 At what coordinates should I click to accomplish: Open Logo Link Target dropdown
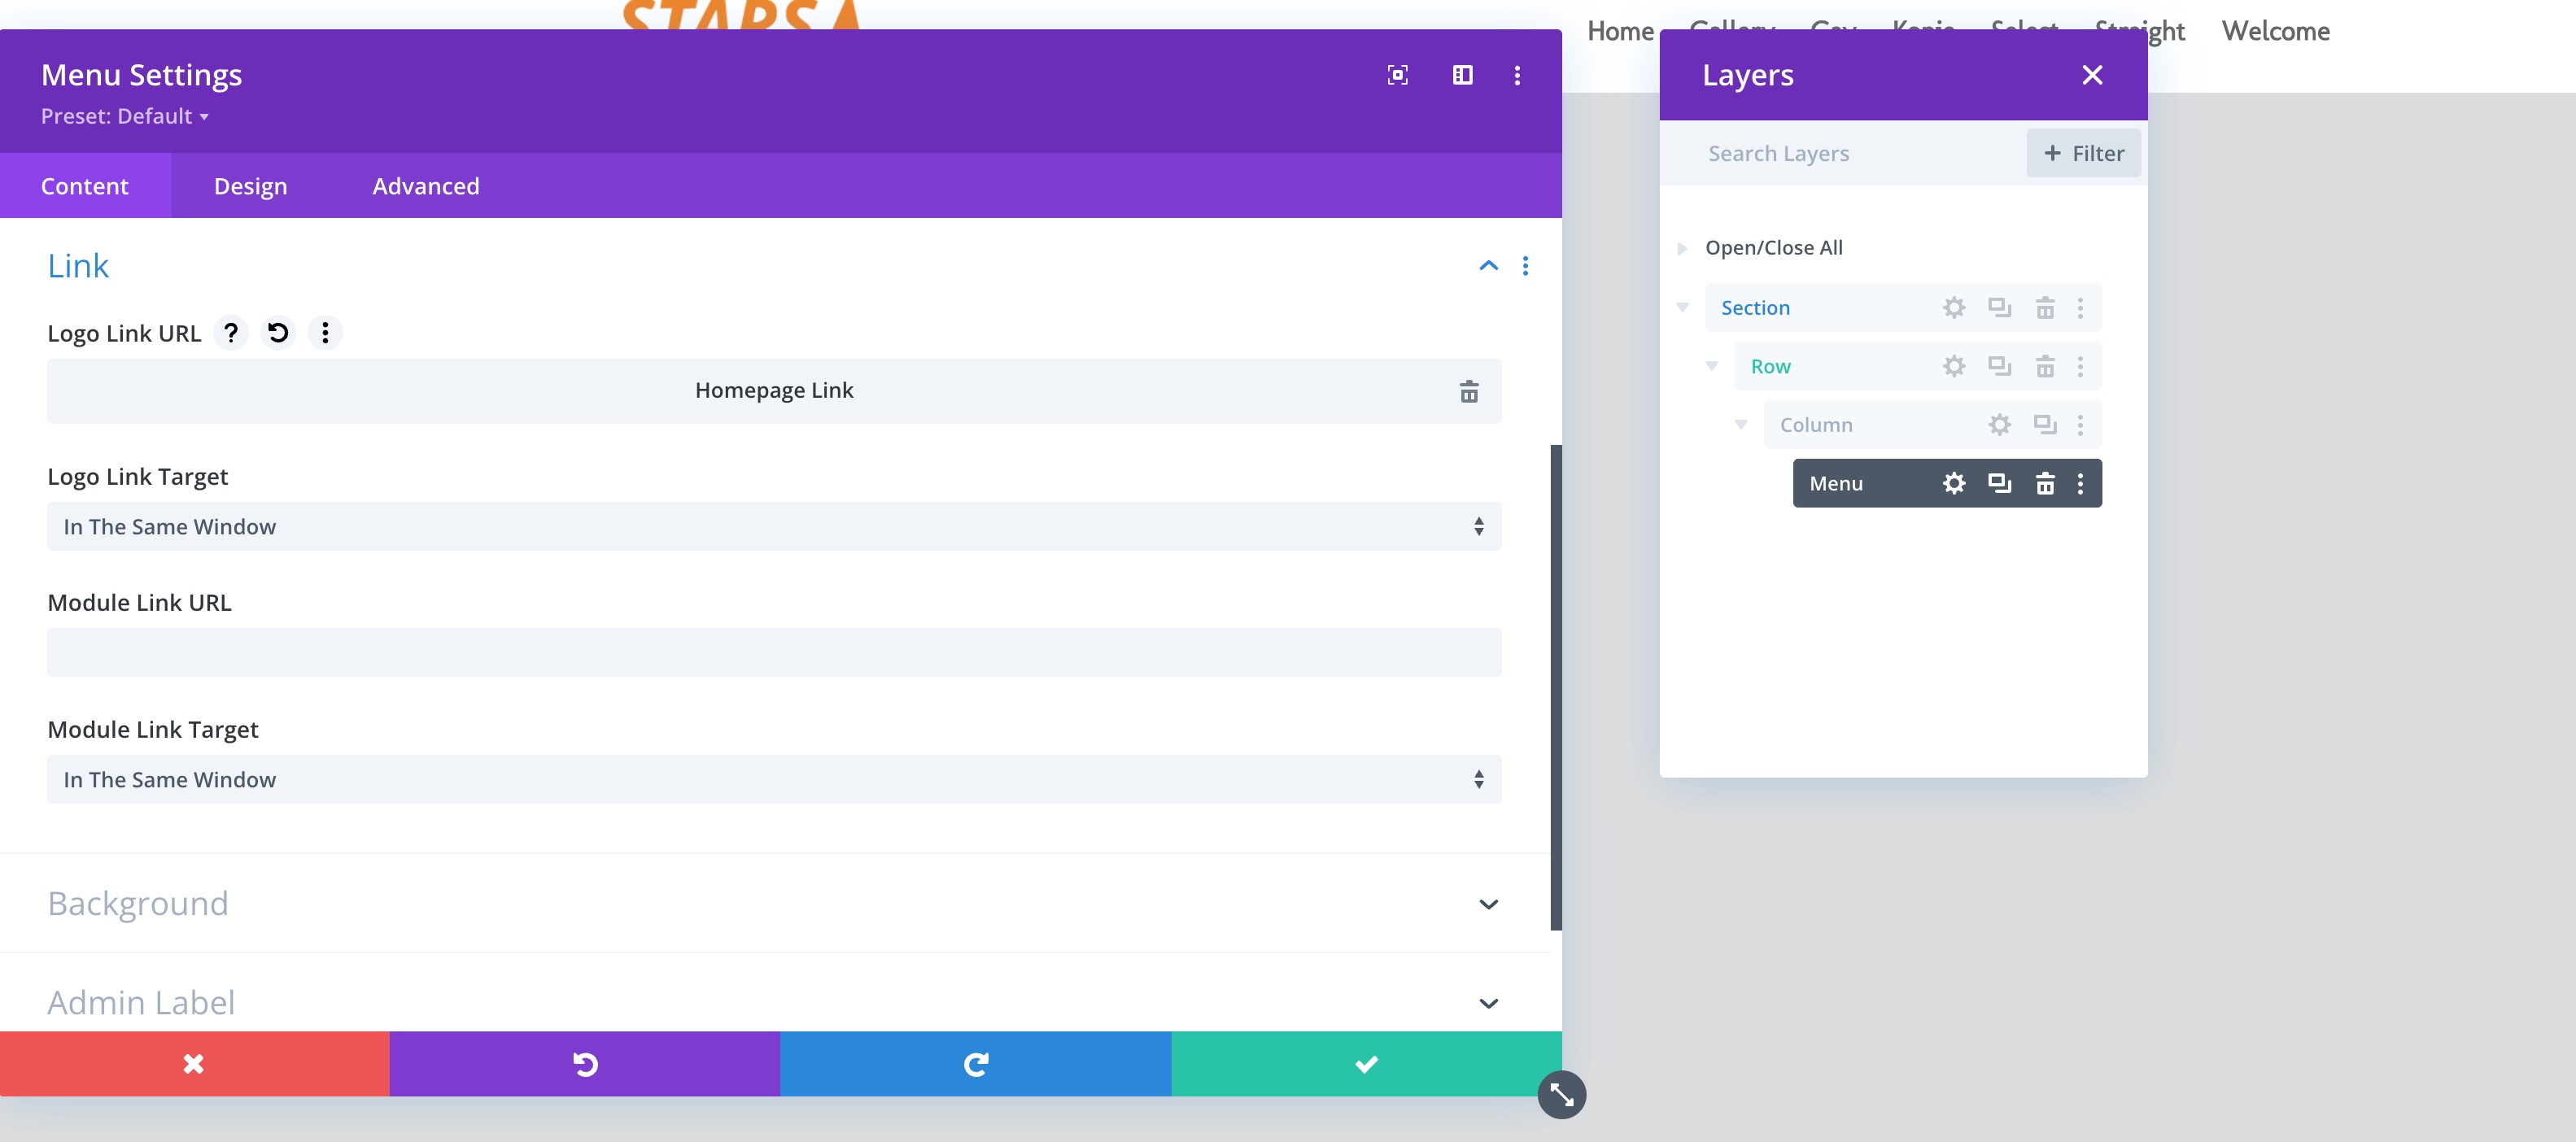(x=773, y=526)
